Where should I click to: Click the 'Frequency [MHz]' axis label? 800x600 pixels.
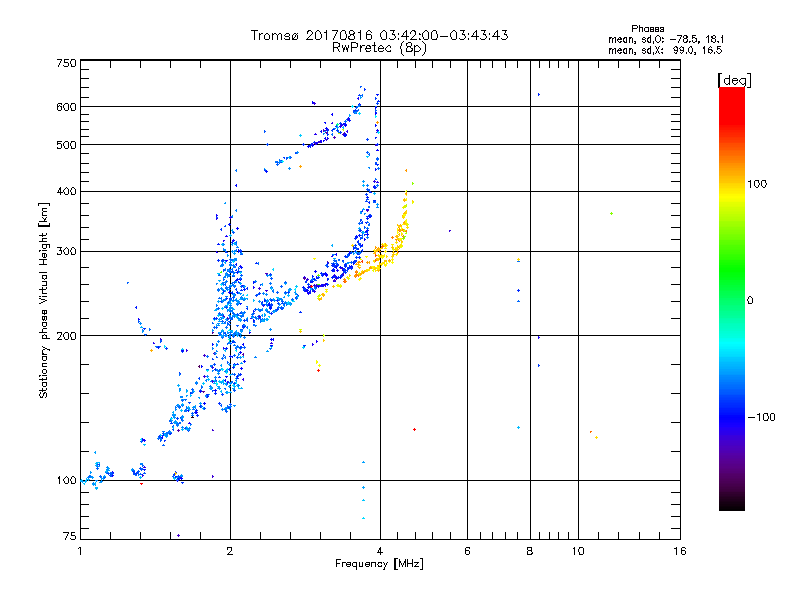point(379,564)
